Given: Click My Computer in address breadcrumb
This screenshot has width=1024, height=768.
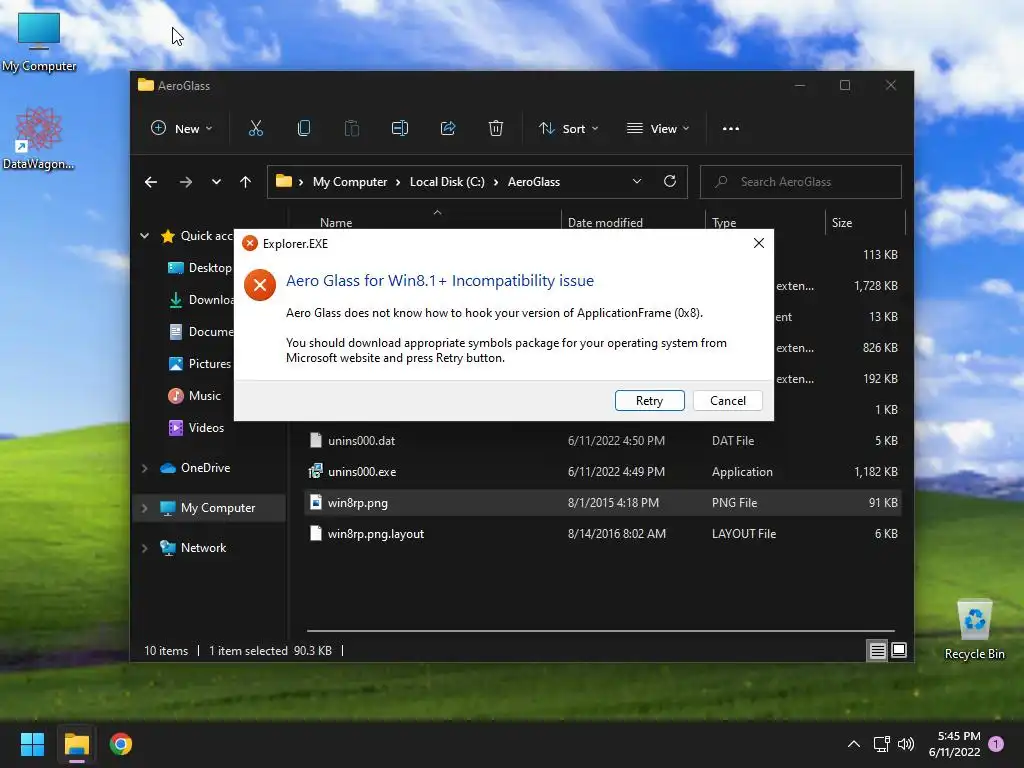Looking at the screenshot, I should tap(350, 182).
